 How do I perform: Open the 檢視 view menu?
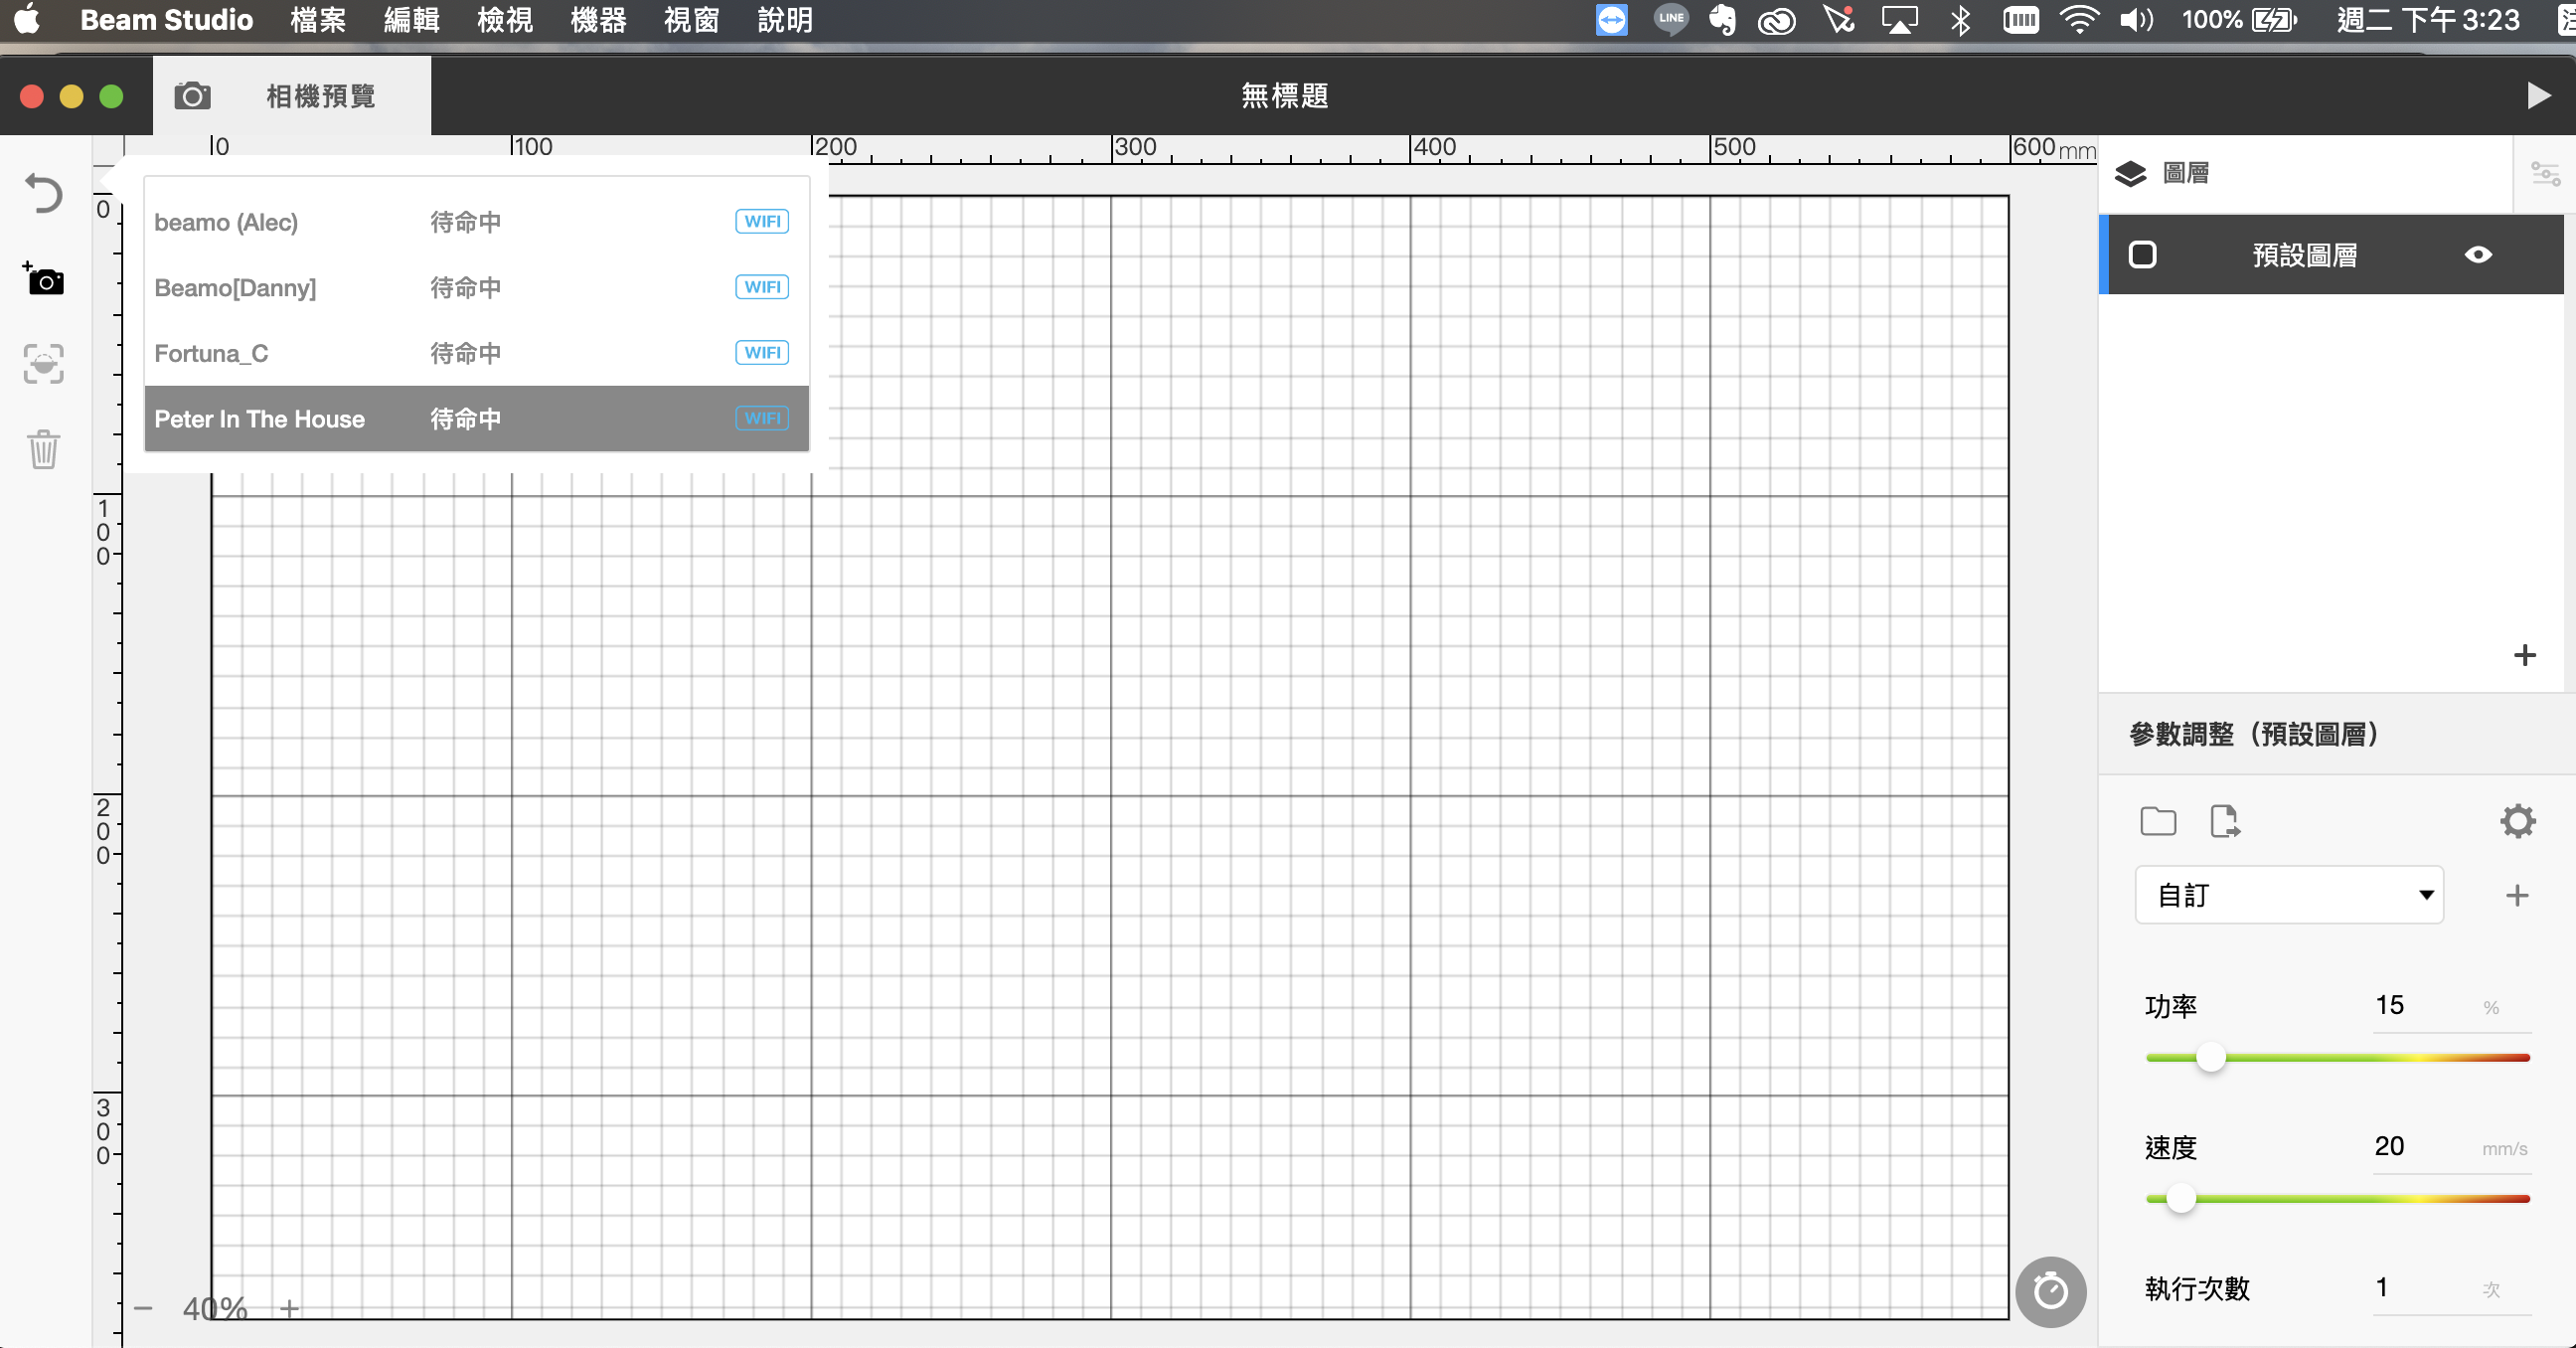pyautogui.click(x=505, y=19)
